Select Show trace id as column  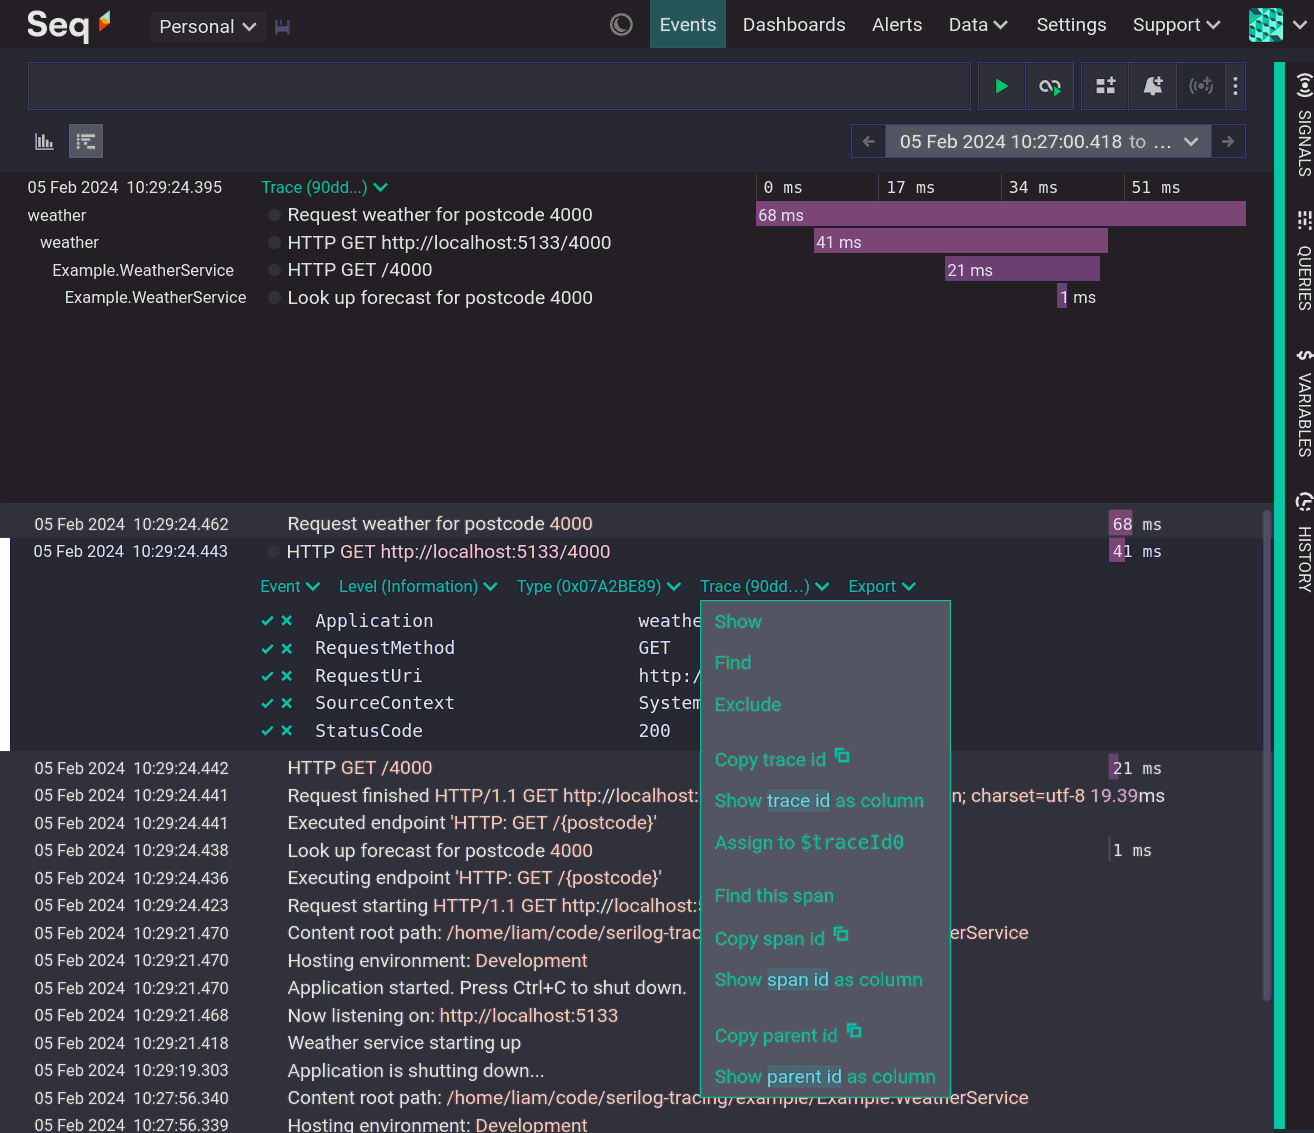click(819, 801)
